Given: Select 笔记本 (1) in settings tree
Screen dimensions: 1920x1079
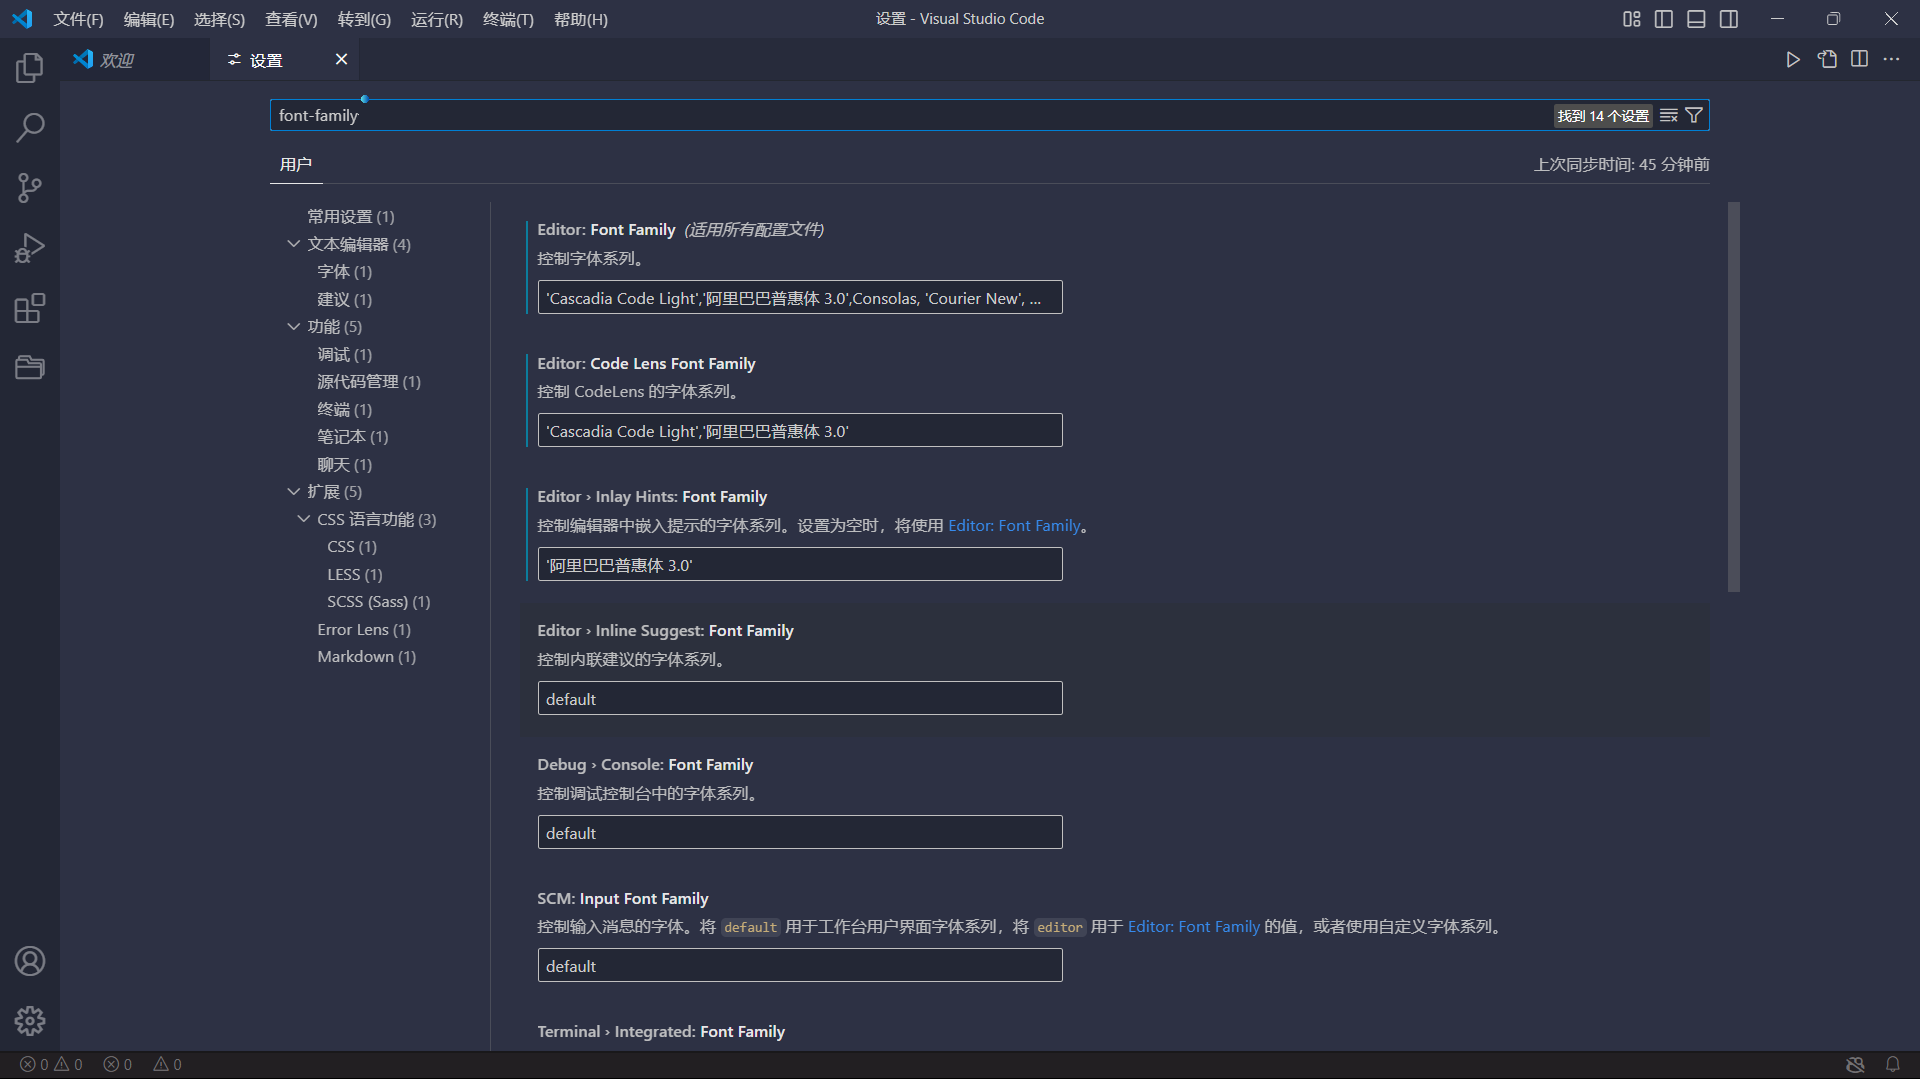Looking at the screenshot, I should (x=353, y=437).
